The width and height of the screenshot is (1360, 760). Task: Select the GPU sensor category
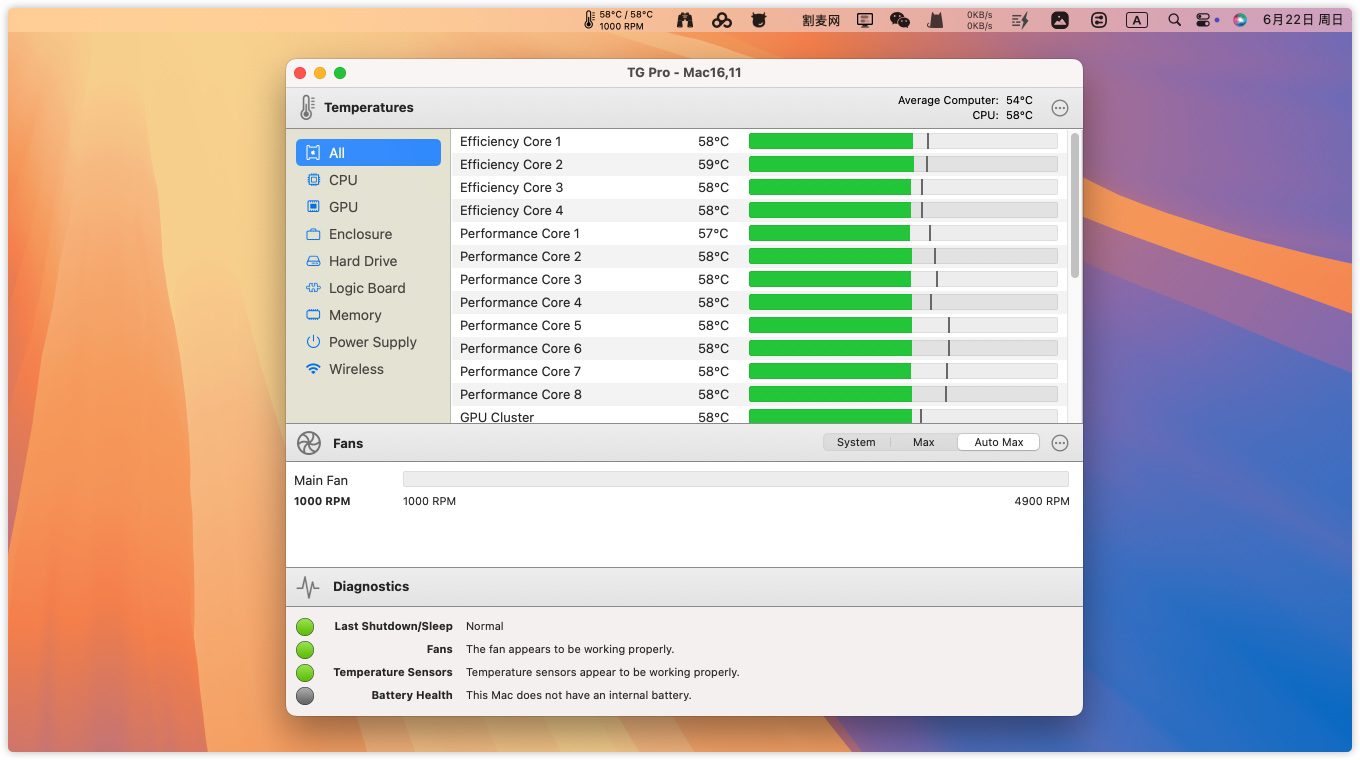368,207
